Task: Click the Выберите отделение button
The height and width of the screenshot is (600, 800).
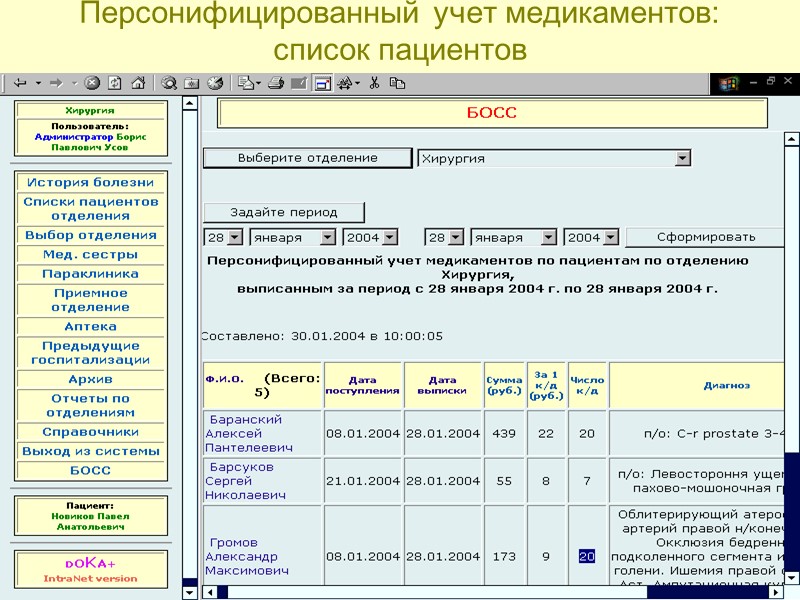Action: [307, 158]
